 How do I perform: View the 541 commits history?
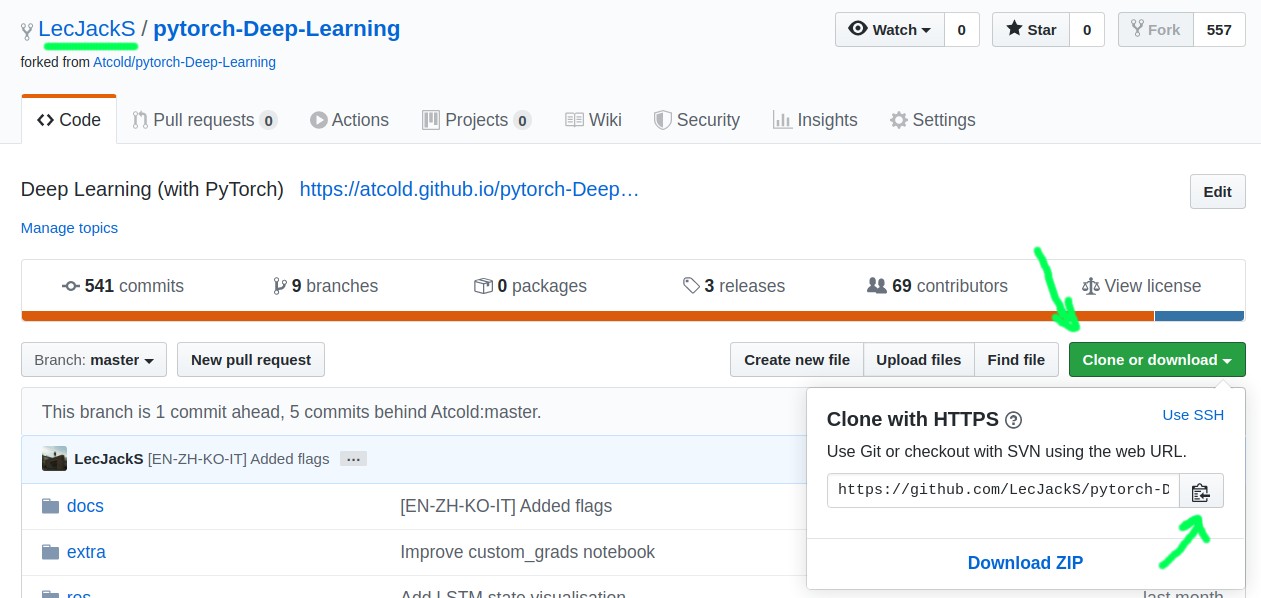(123, 286)
